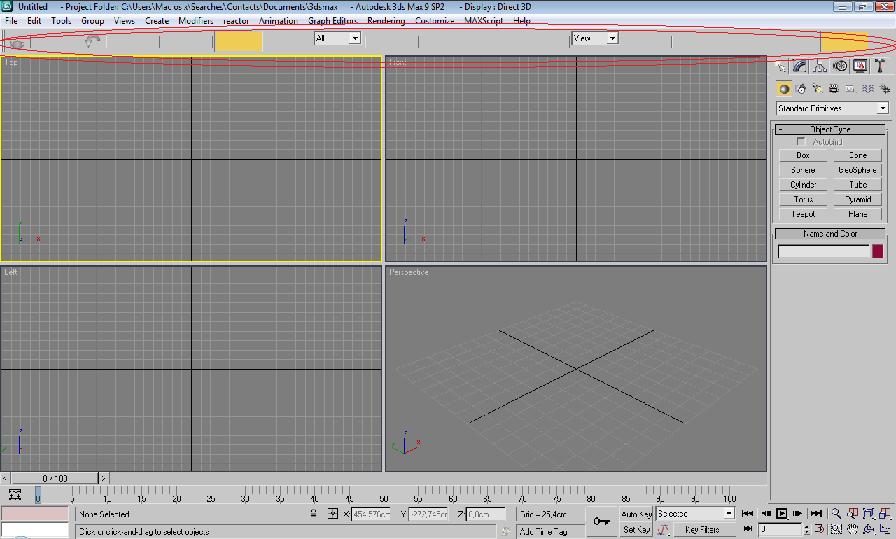Click the Sphere primitive button
Image resolution: width=896 pixels, height=539 pixels.
pyautogui.click(x=803, y=170)
